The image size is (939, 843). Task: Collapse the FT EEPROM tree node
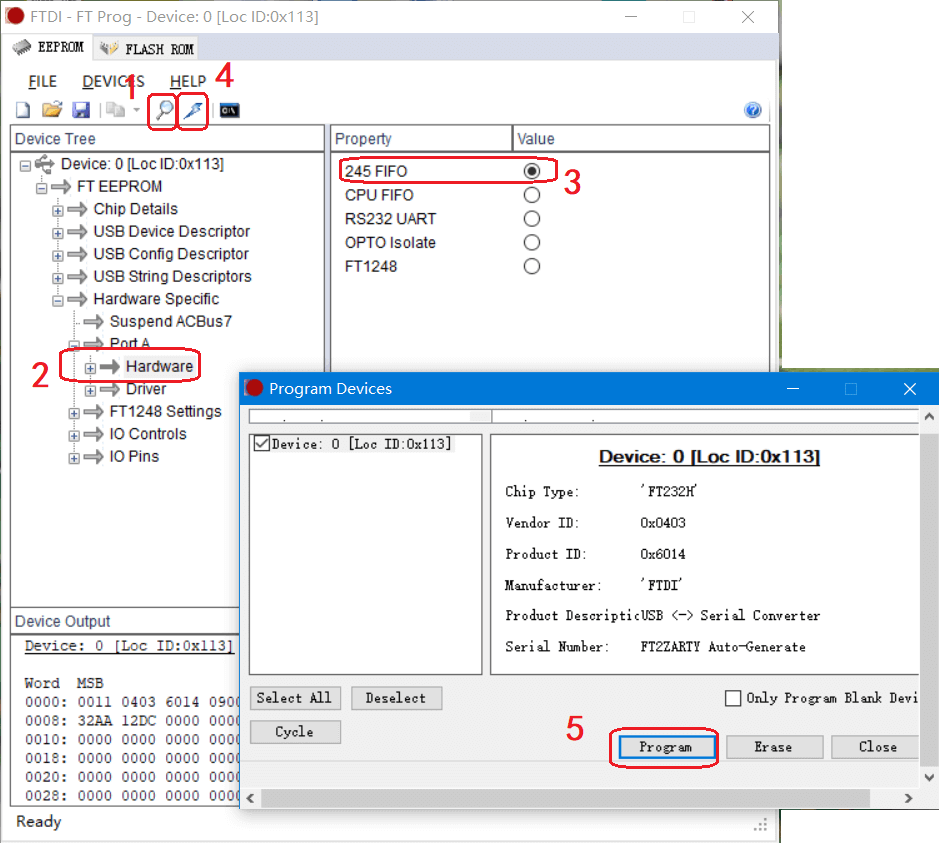tap(41, 188)
